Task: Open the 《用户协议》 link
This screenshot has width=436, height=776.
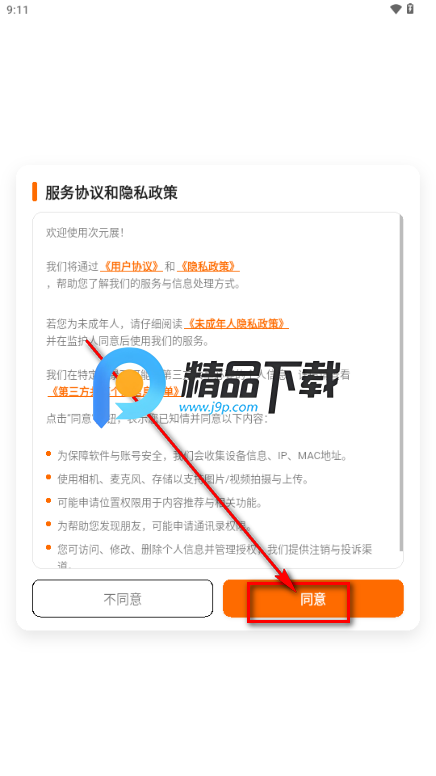Action: [x=131, y=266]
